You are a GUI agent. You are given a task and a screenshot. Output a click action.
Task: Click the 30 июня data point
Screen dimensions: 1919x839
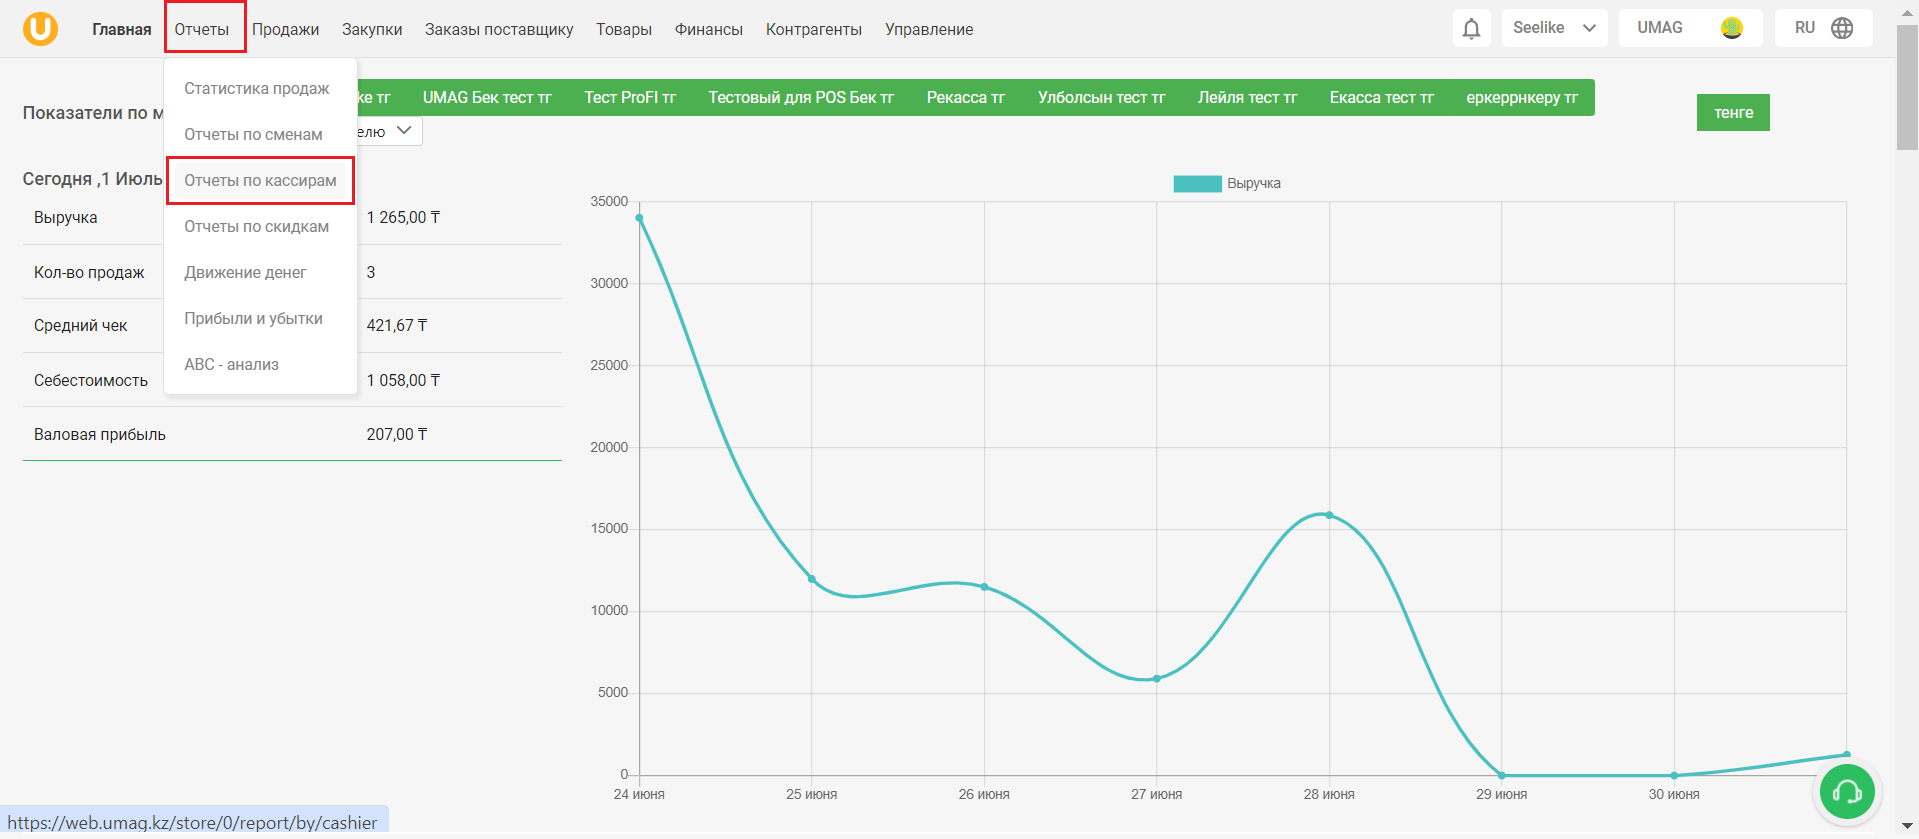pos(1674,775)
